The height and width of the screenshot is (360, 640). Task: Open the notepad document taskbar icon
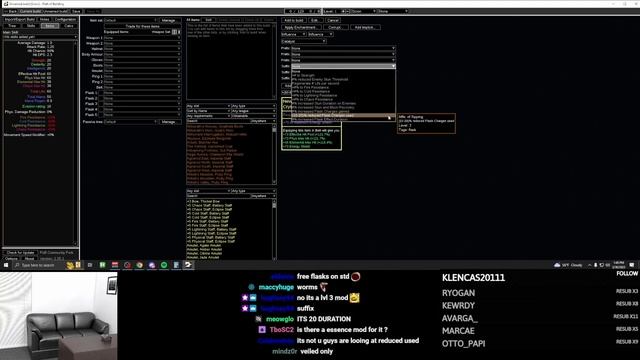click(176, 265)
